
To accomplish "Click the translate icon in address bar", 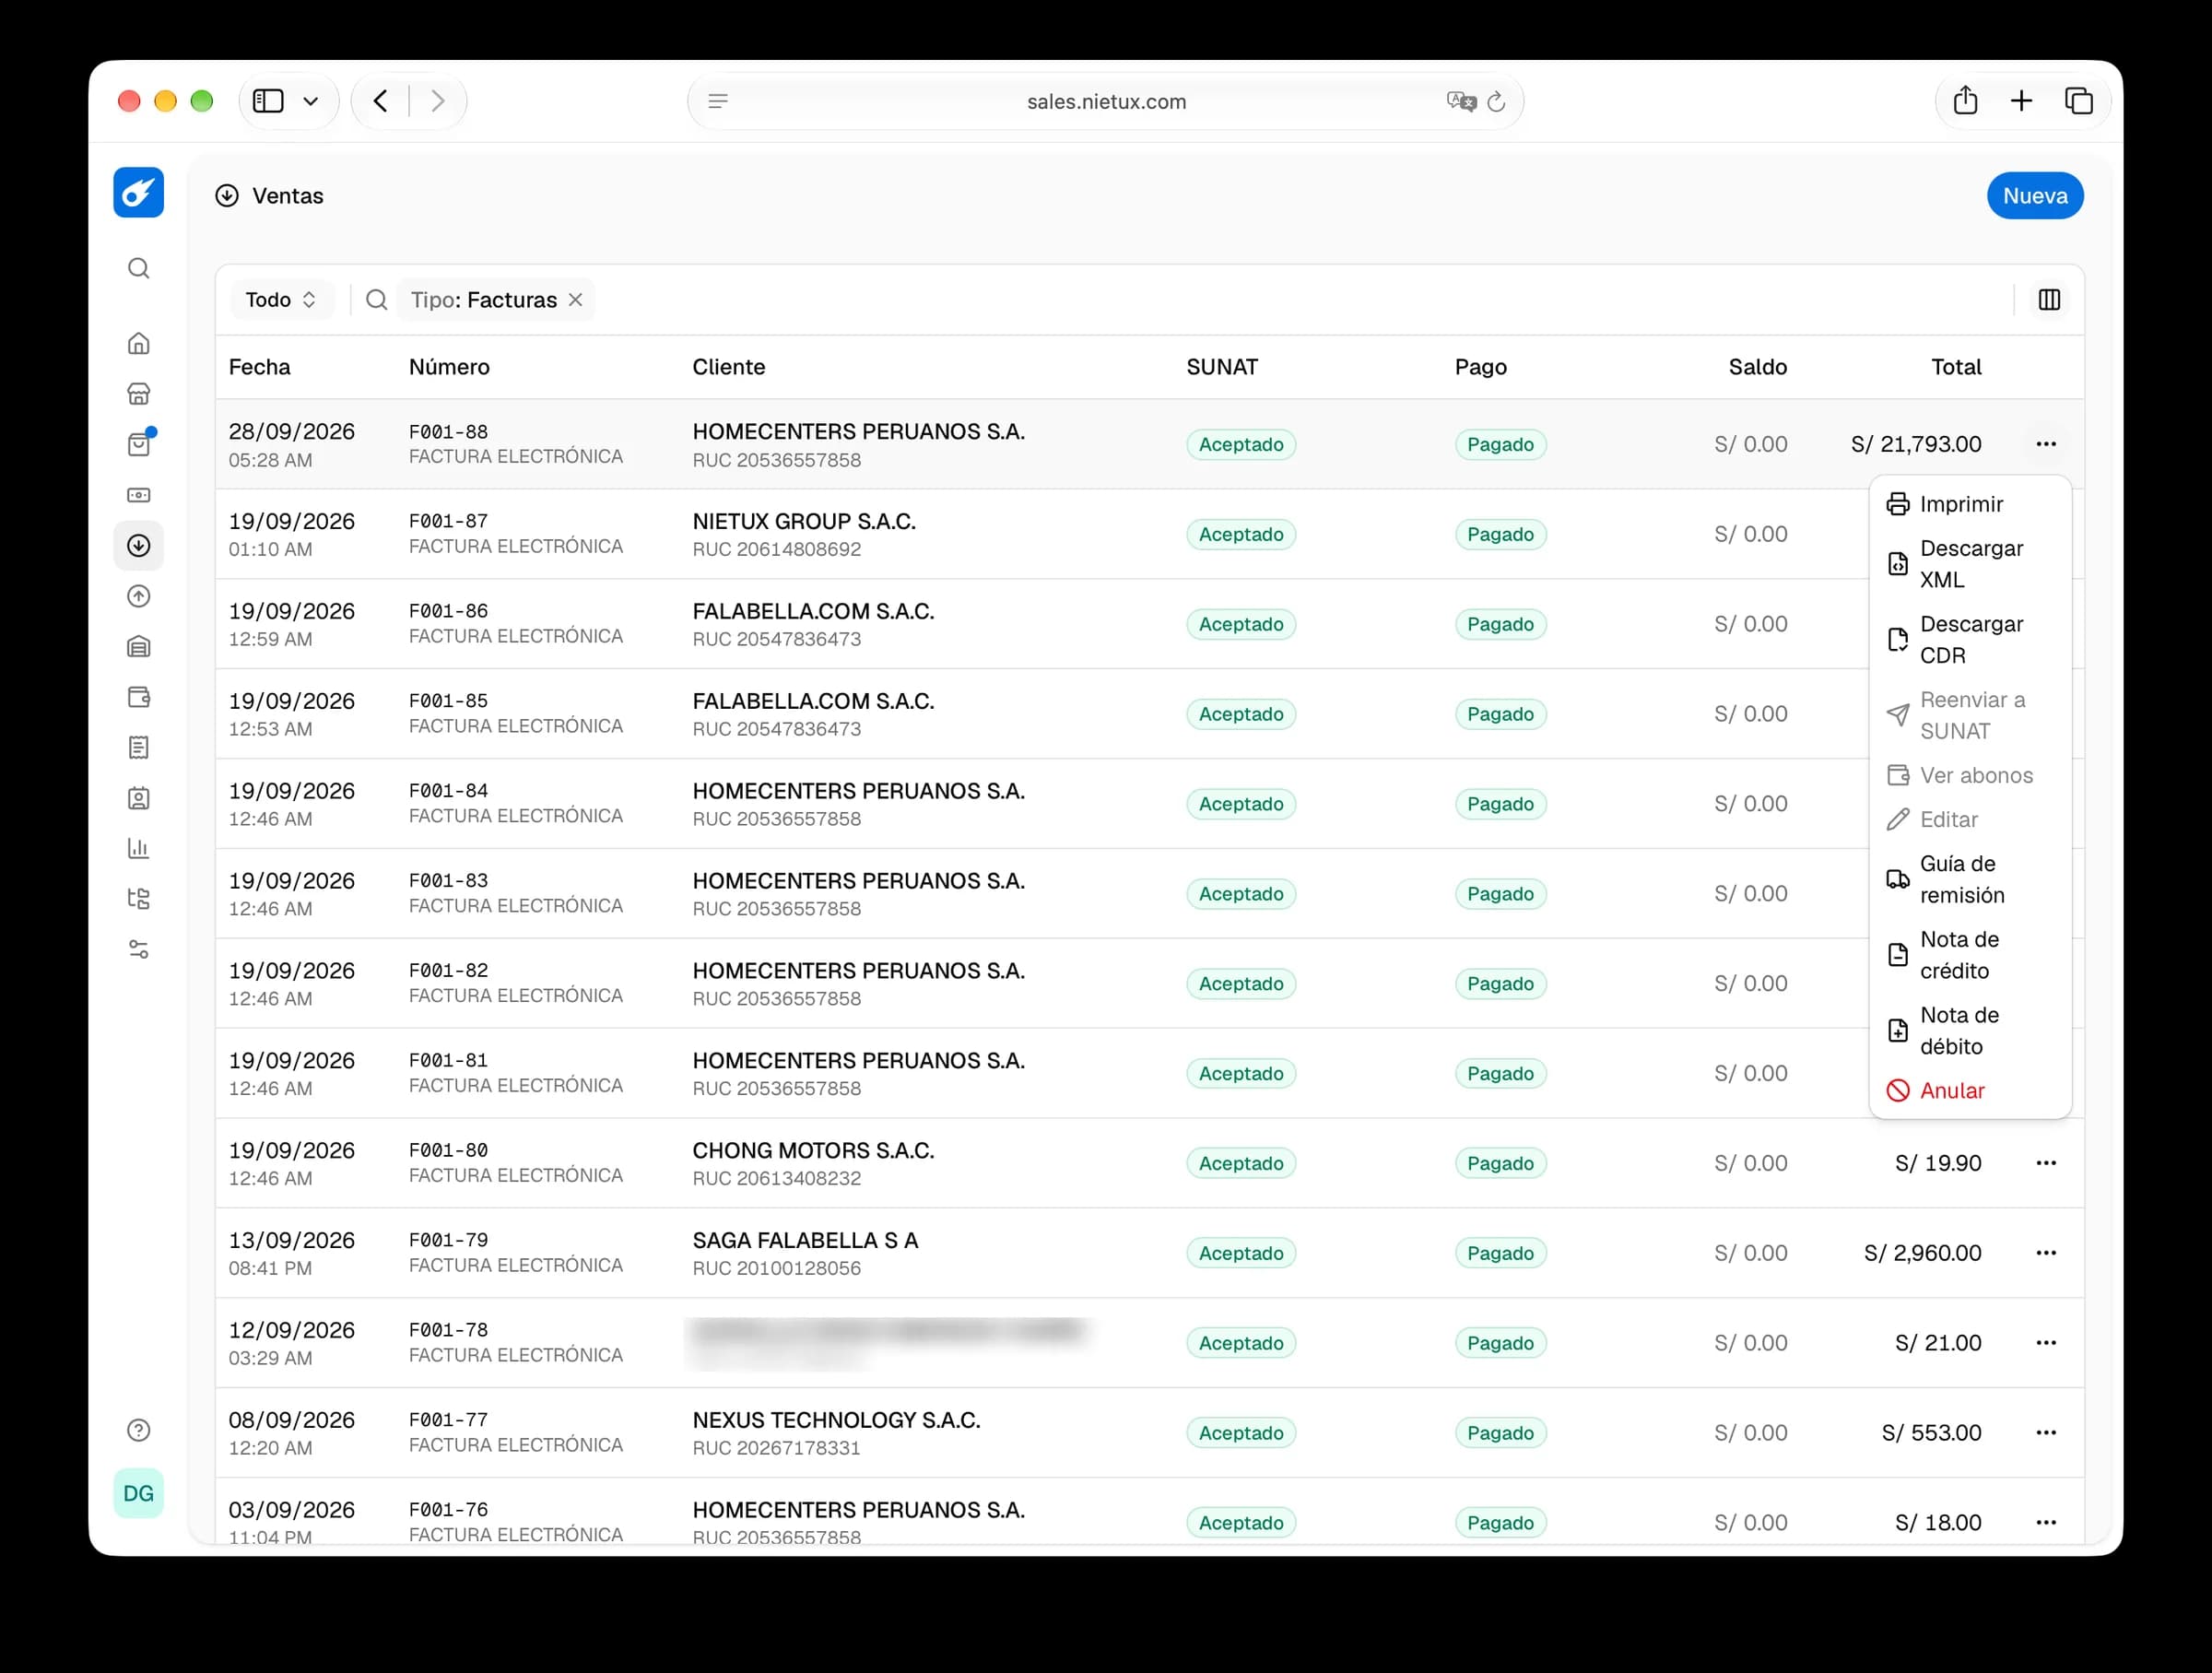I will (1461, 101).
